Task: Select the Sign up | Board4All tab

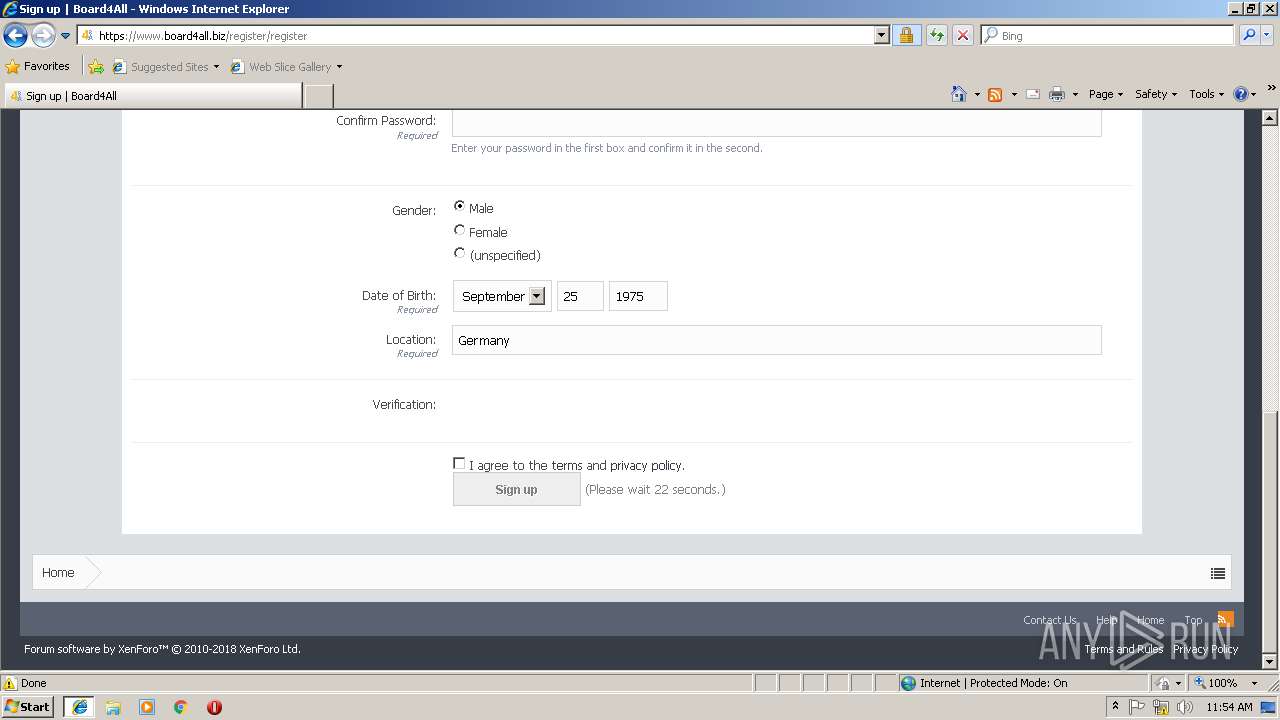Action: pos(152,96)
